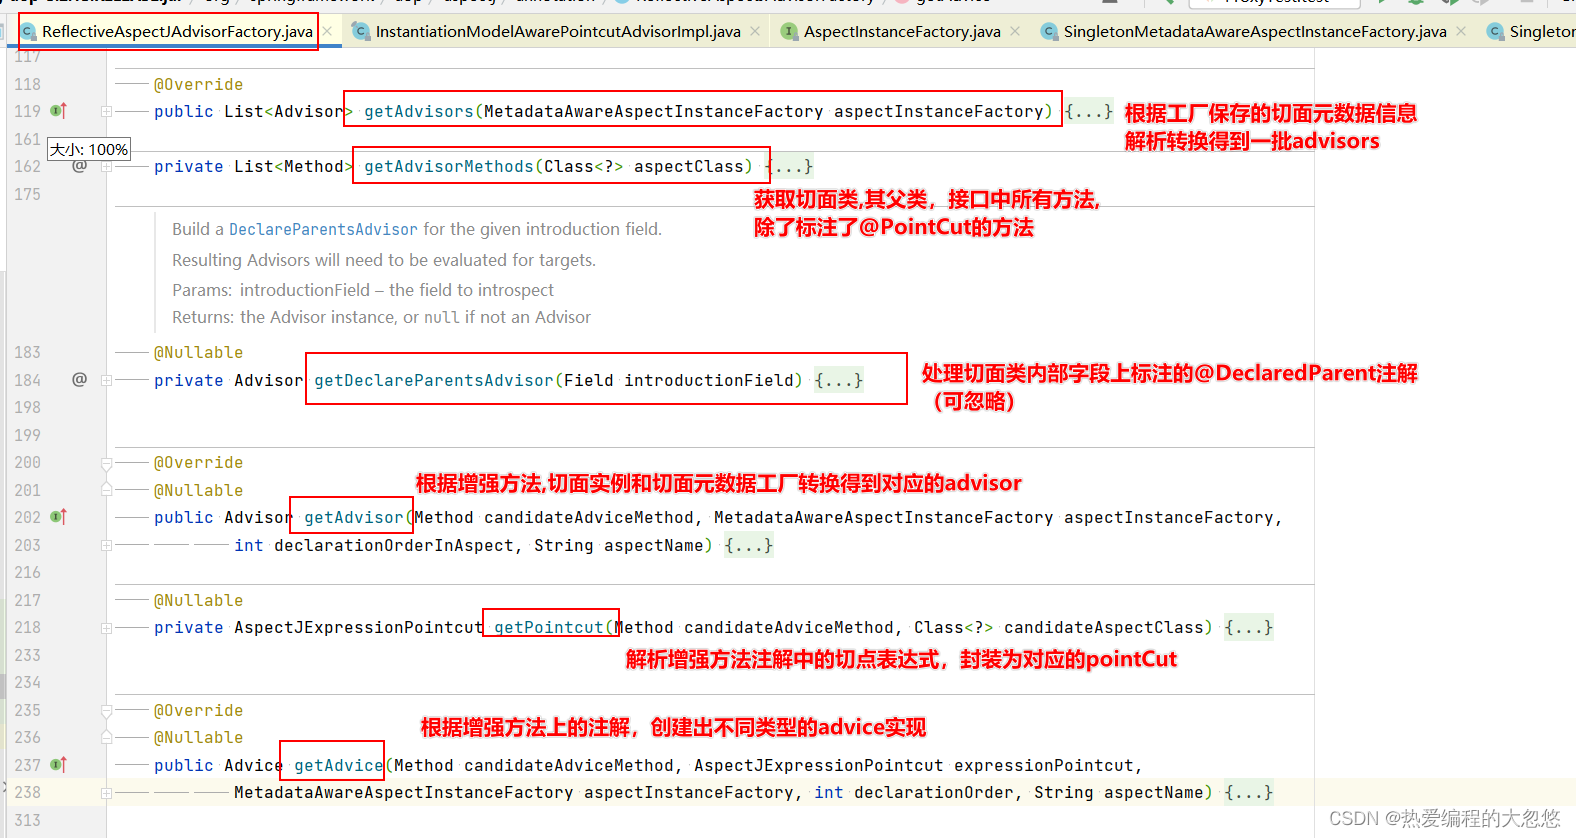Click the underlined getPointcut method name
The image size is (1576, 838).
point(549,628)
